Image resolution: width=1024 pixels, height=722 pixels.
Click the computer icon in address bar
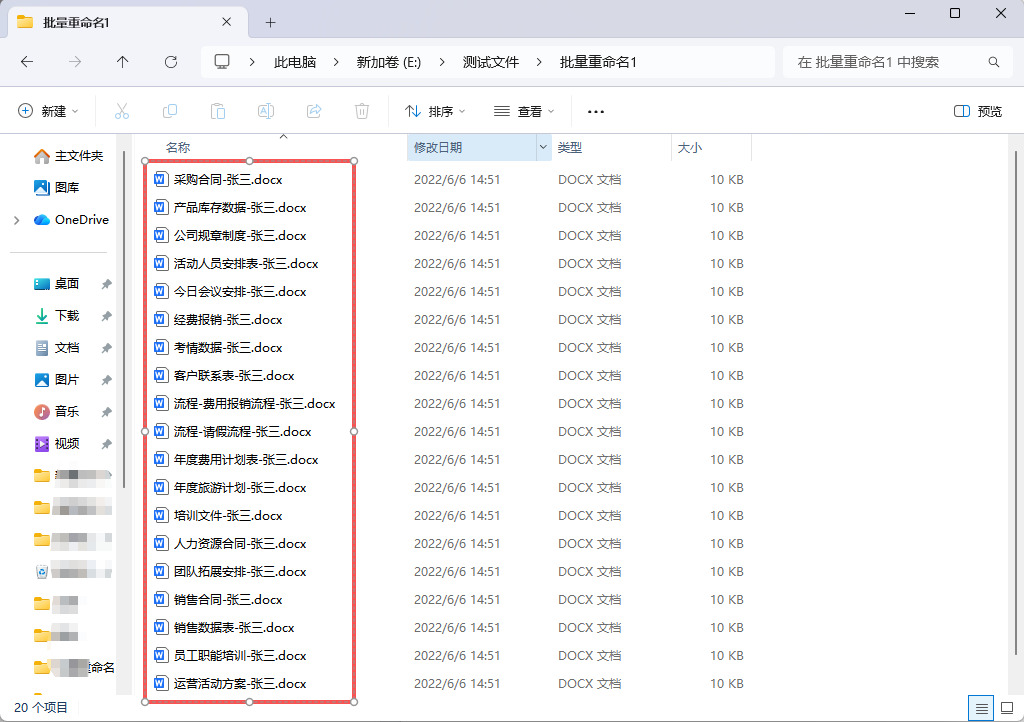click(x=222, y=61)
